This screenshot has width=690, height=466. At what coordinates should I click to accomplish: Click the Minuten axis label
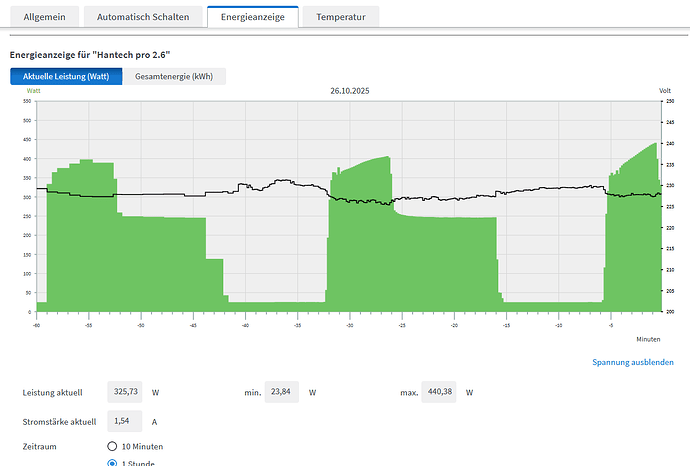[649, 339]
